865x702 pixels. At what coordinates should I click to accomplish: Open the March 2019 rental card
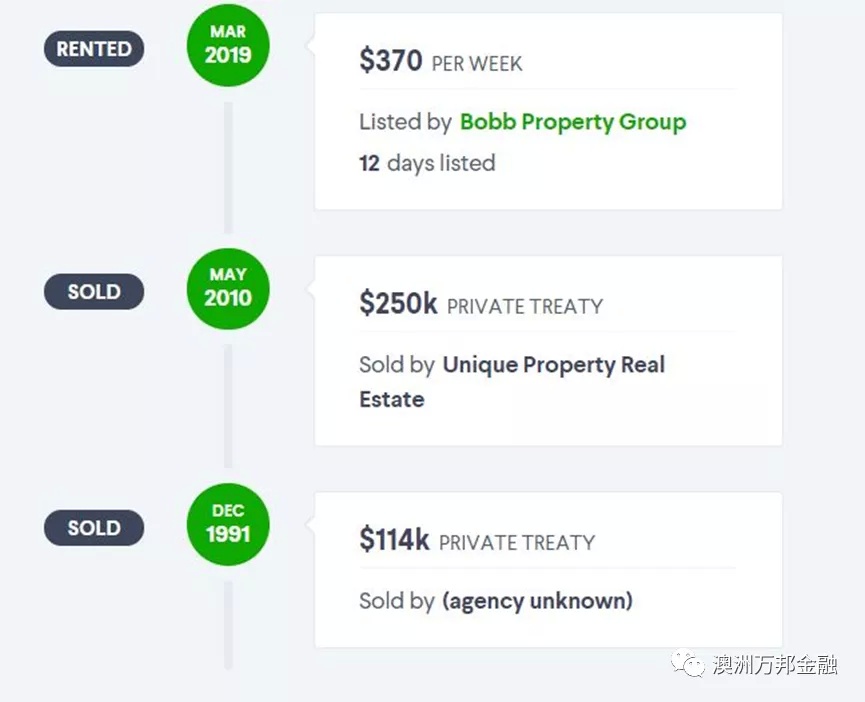coord(548,111)
